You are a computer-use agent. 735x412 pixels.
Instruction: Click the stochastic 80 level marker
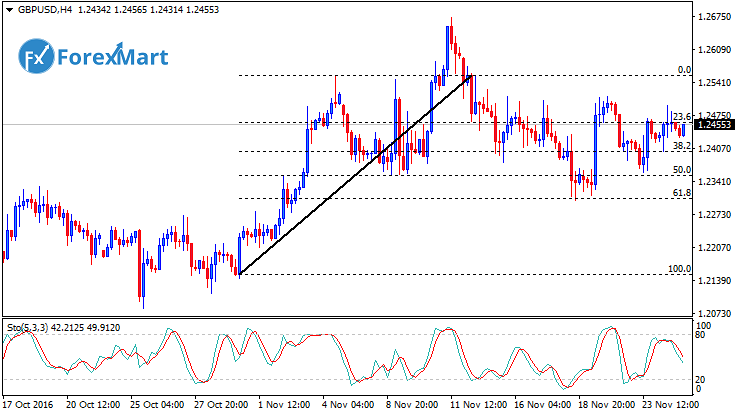[700, 336]
